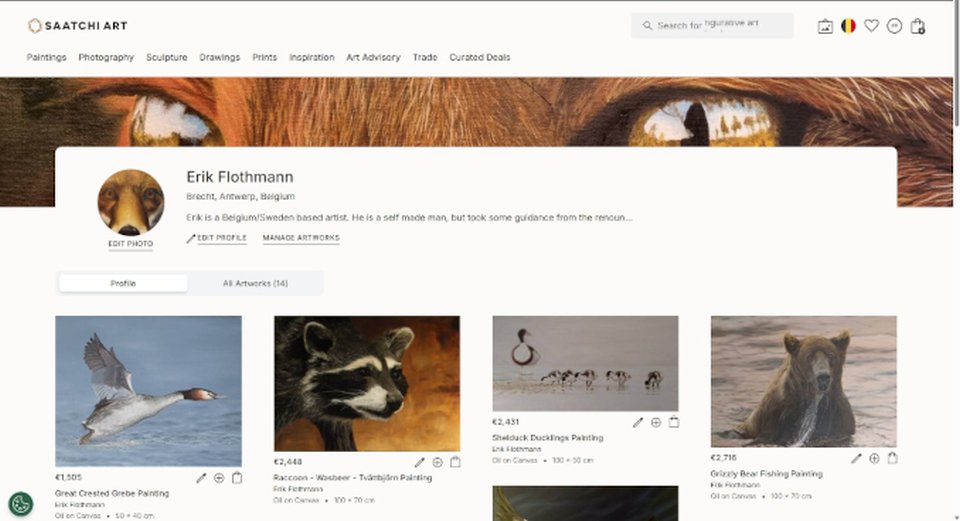Click the truncated artist bio text
This screenshot has width=960, height=521.
pos(410,217)
